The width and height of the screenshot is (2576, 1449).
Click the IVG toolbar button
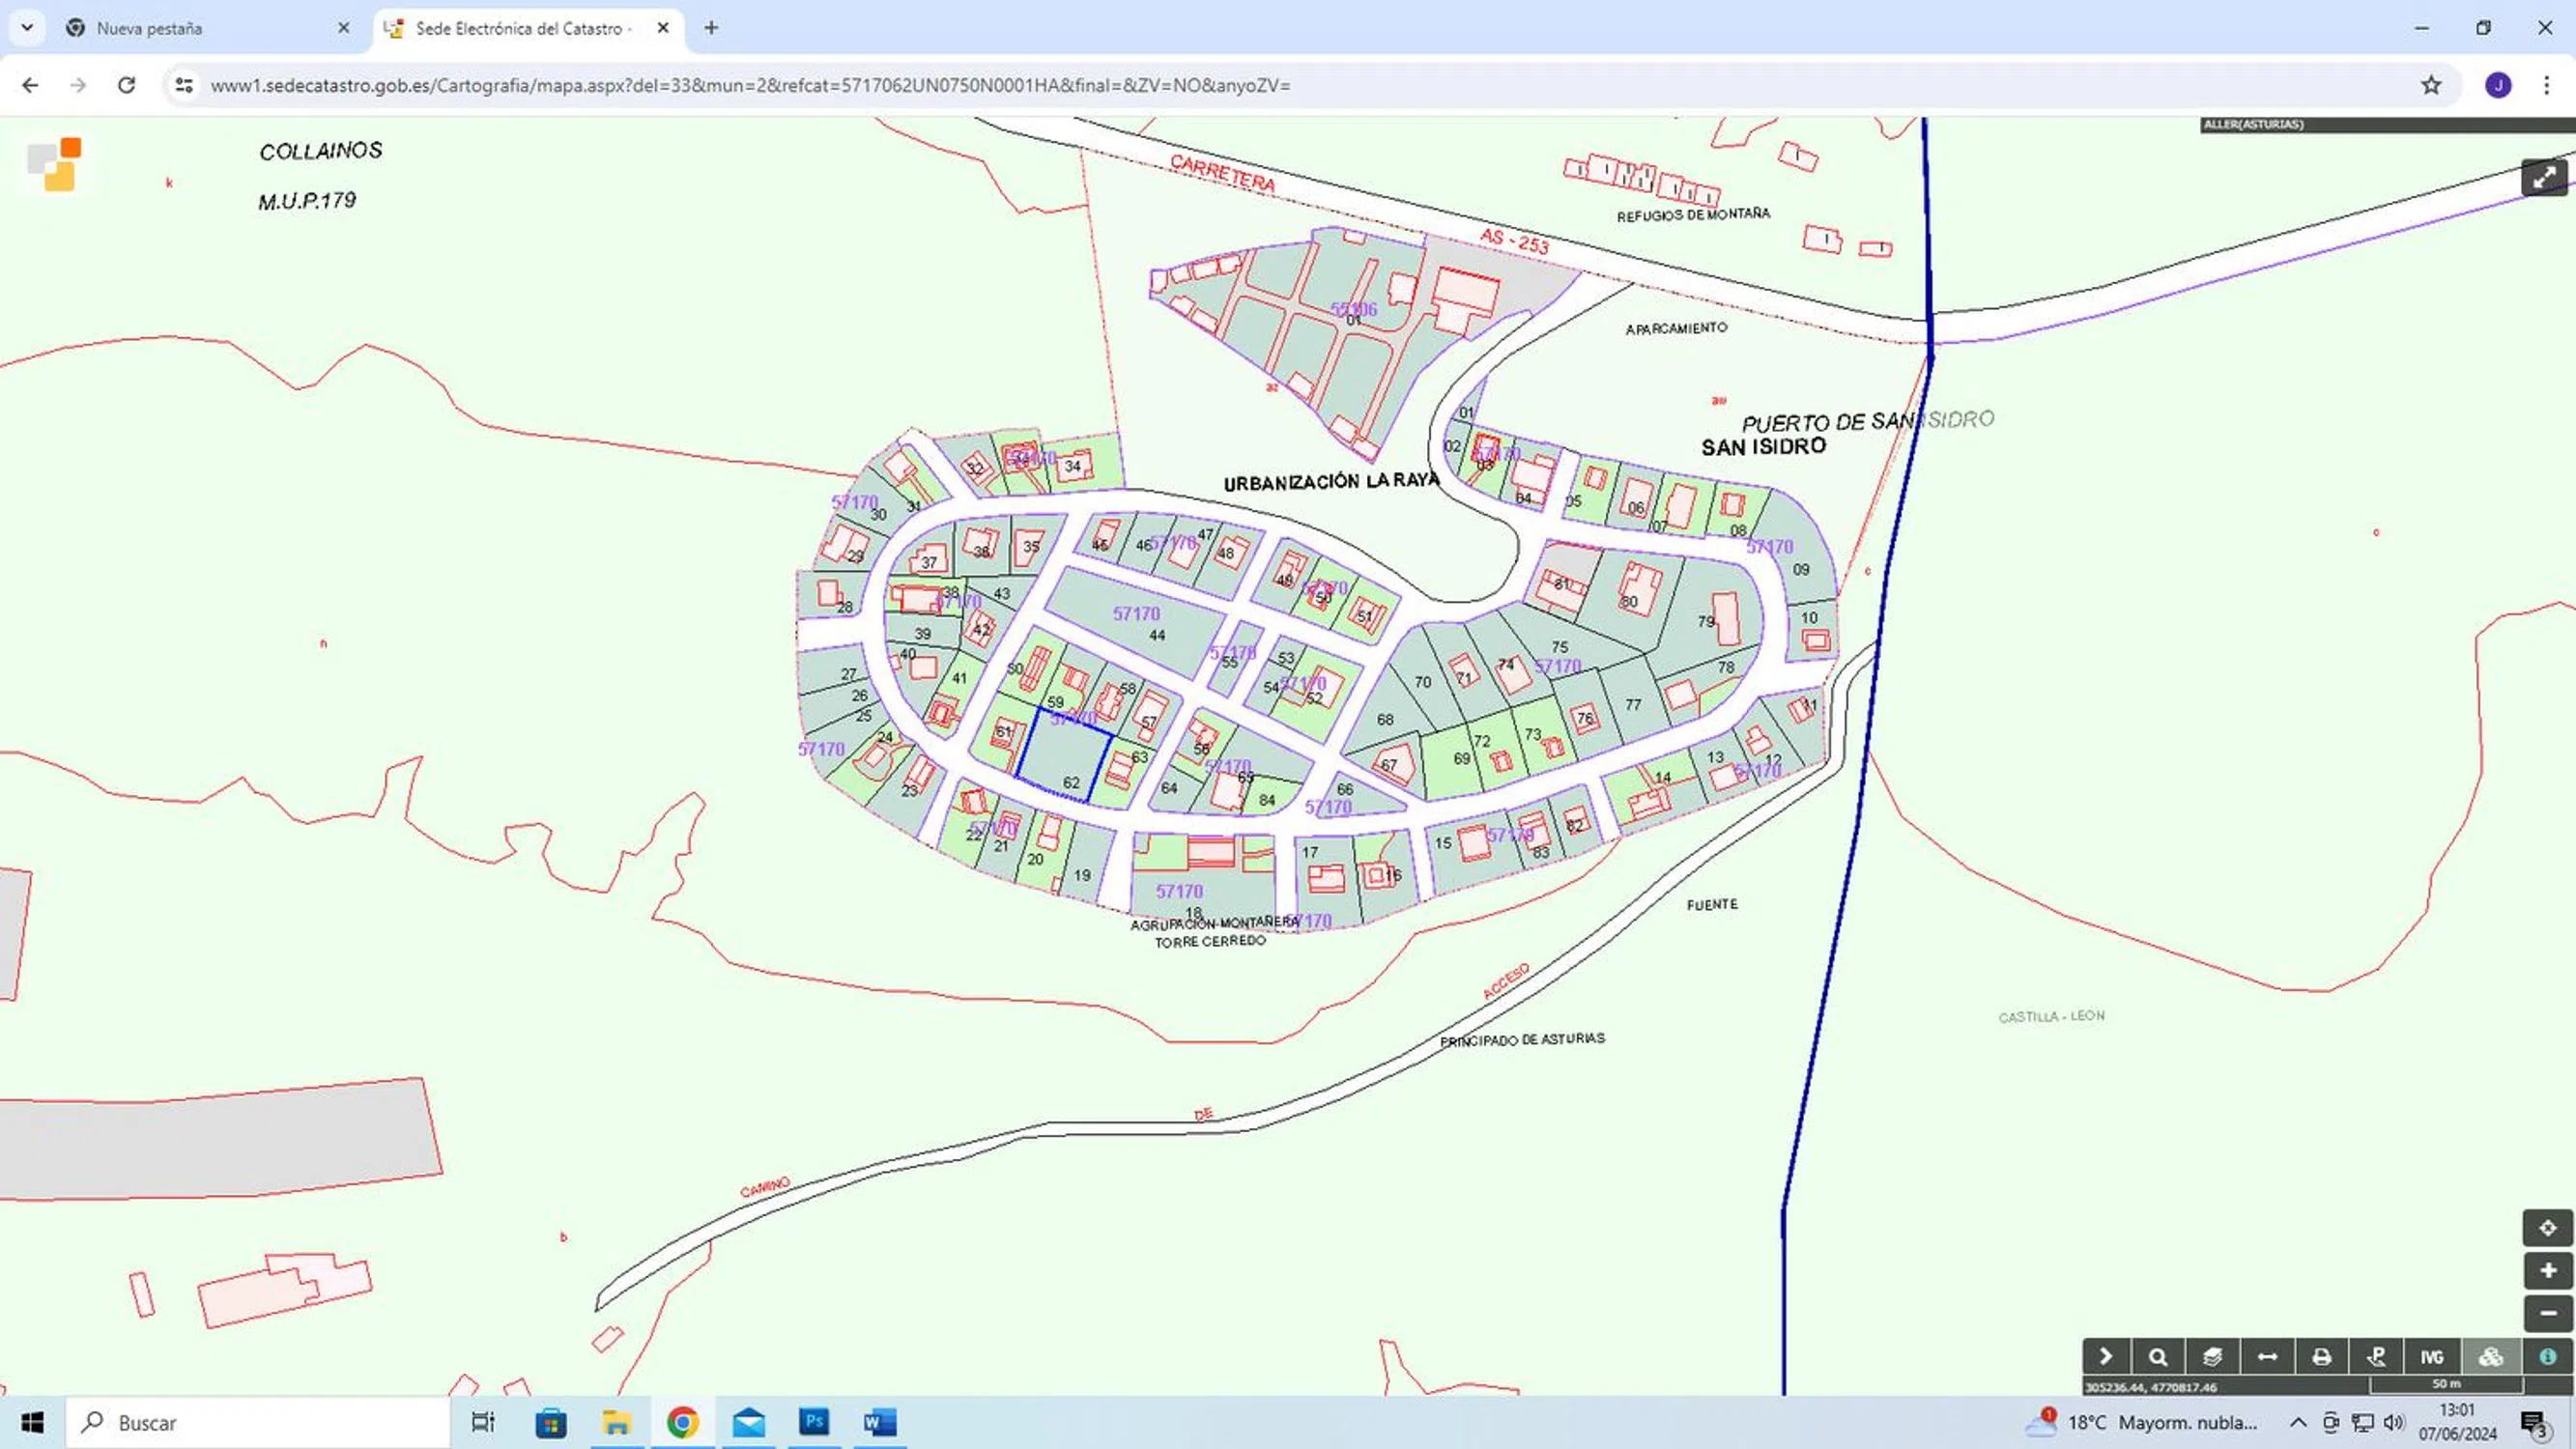click(x=2432, y=1357)
